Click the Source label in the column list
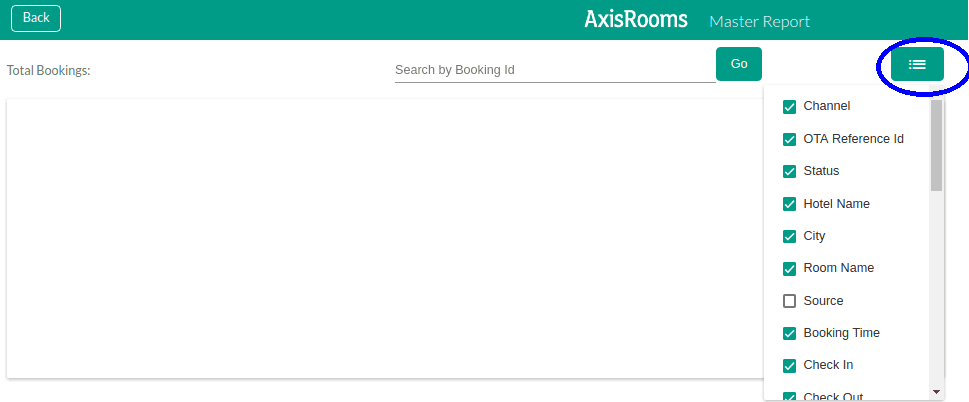 (x=823, y=301)
